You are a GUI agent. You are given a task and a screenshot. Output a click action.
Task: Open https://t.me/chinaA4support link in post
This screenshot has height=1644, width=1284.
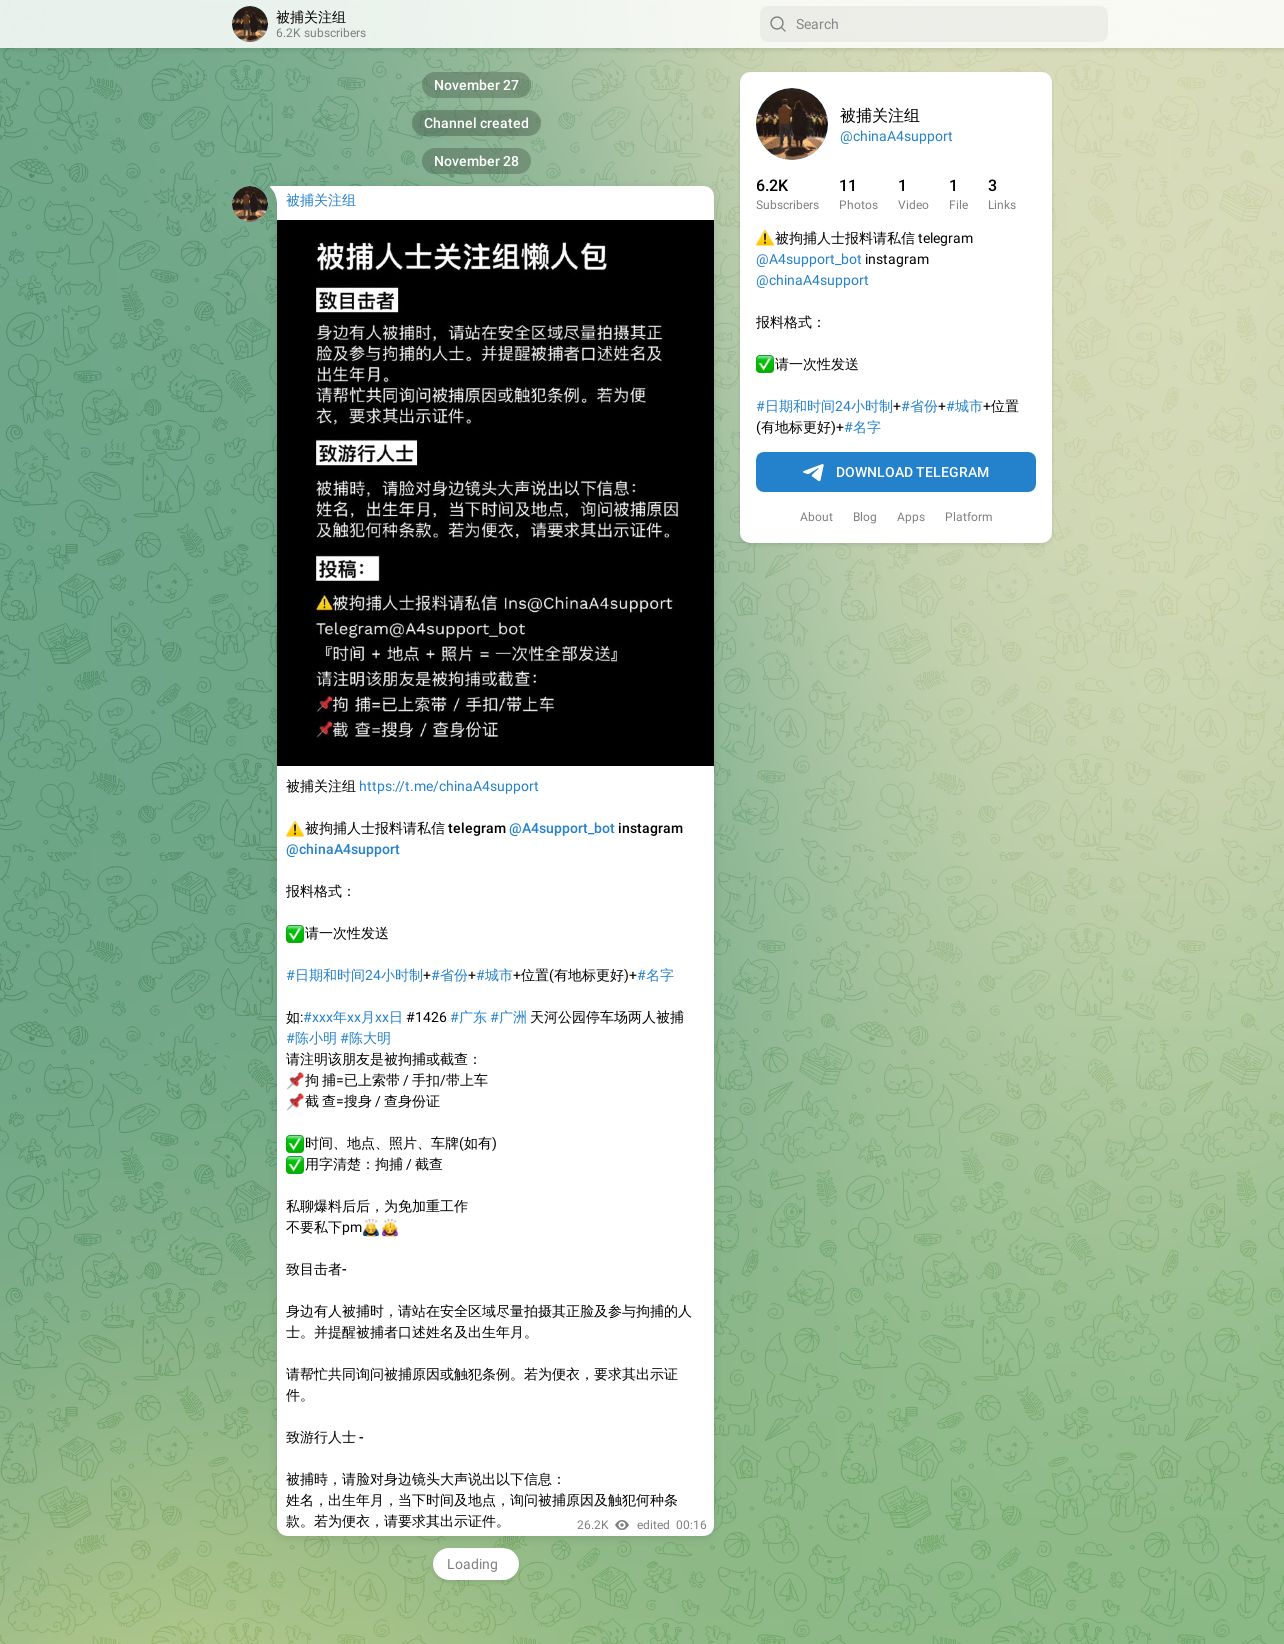click(x=448, y=786)
